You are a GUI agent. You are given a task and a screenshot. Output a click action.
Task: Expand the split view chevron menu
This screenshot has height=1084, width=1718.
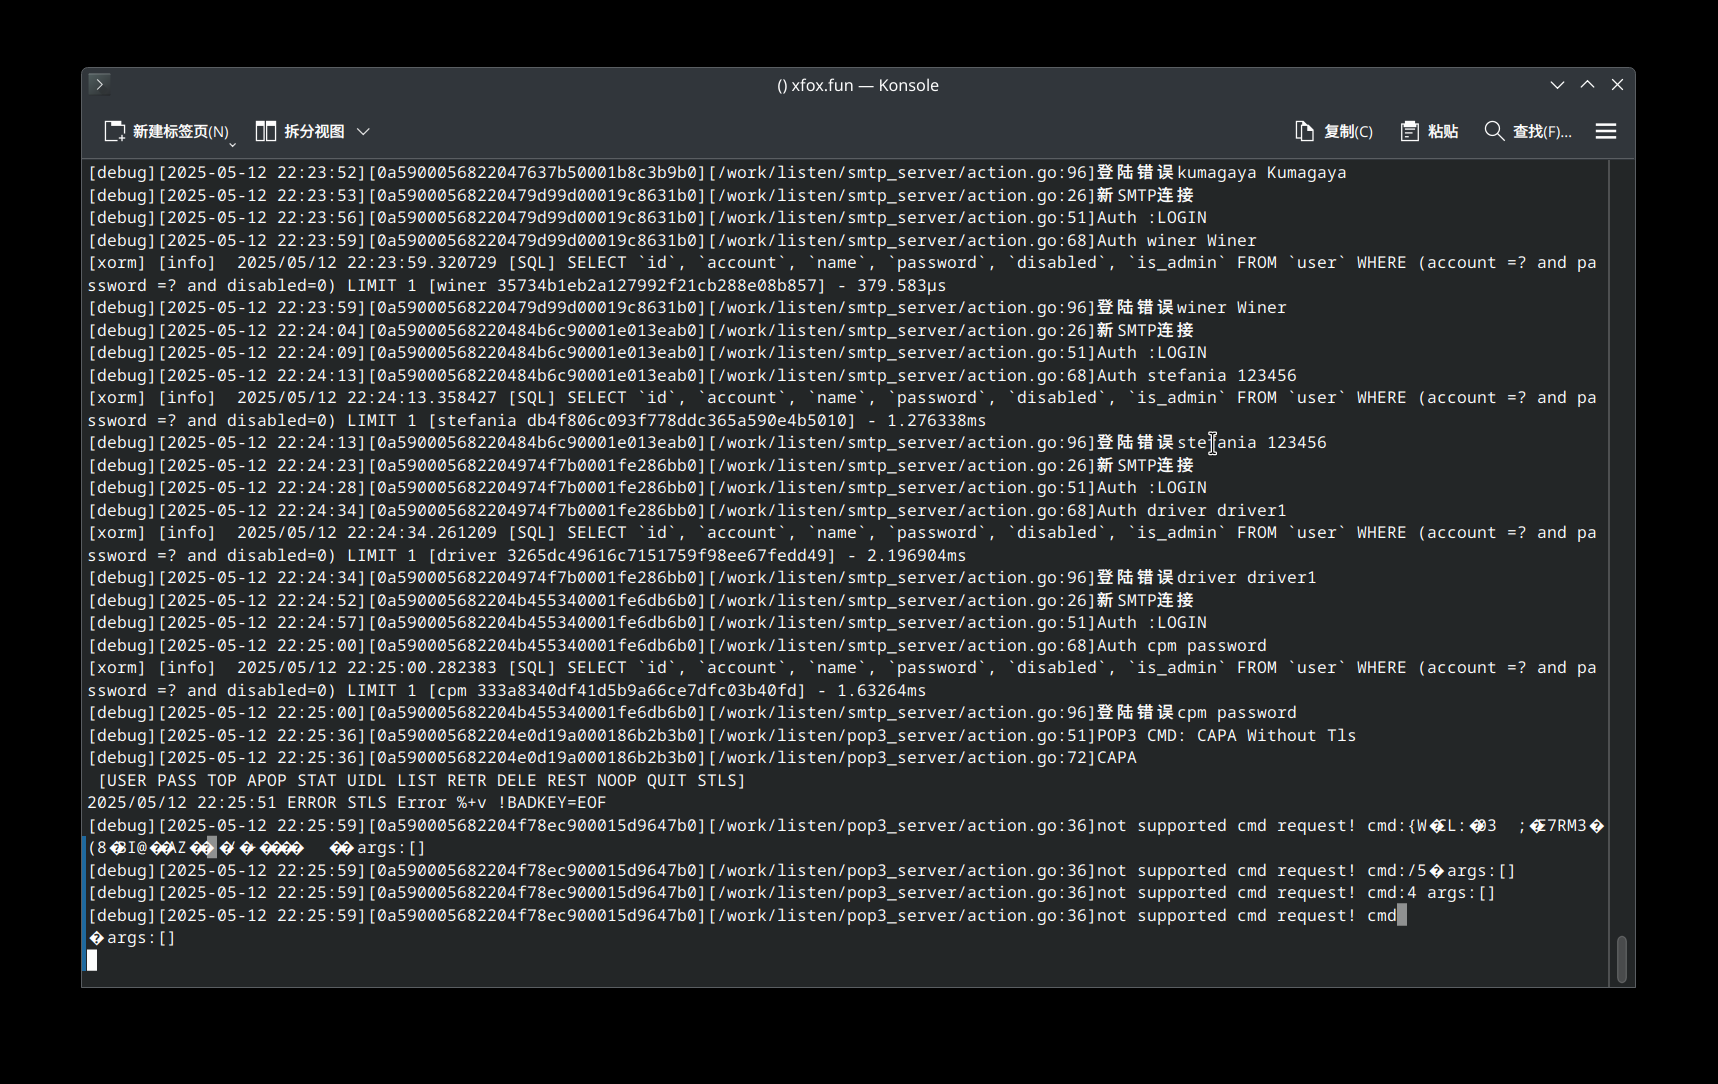pos(364,131)
